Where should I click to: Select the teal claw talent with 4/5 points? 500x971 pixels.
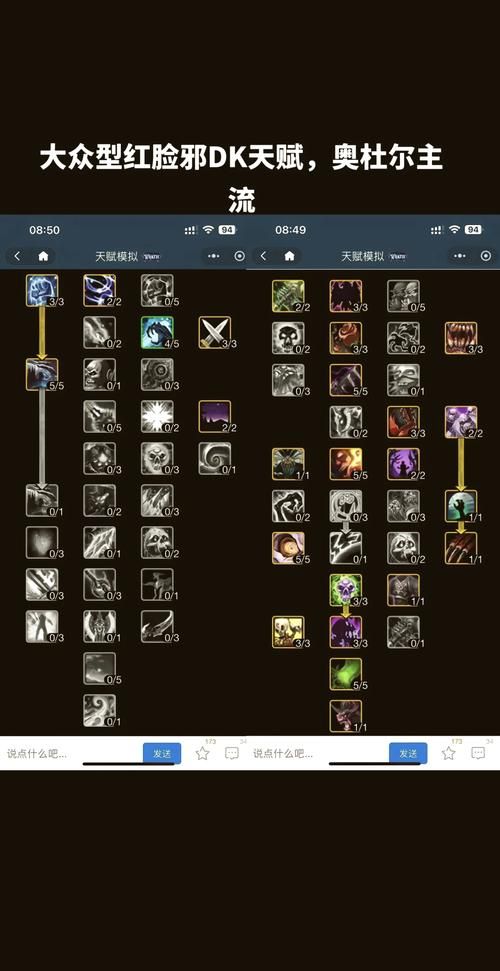click(157, 333)
